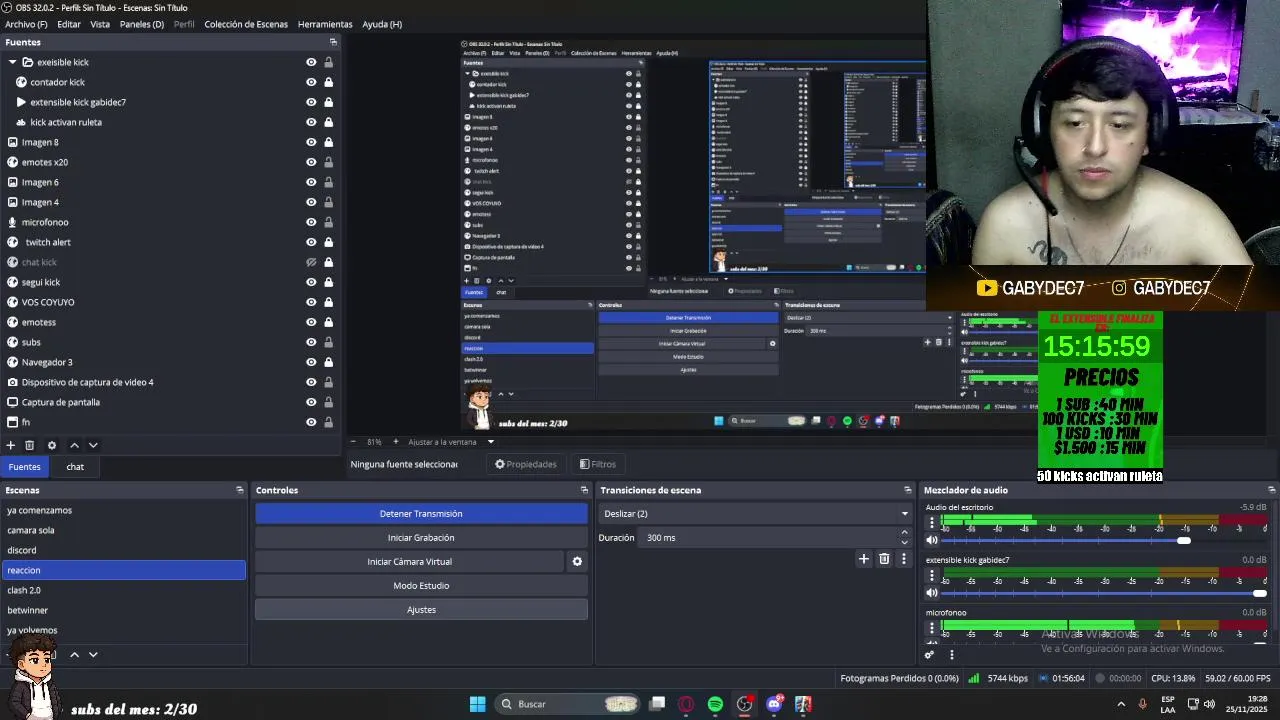Hide the microfonoo source
This screenshot has width=1280, height=720.
click(311, 222)
